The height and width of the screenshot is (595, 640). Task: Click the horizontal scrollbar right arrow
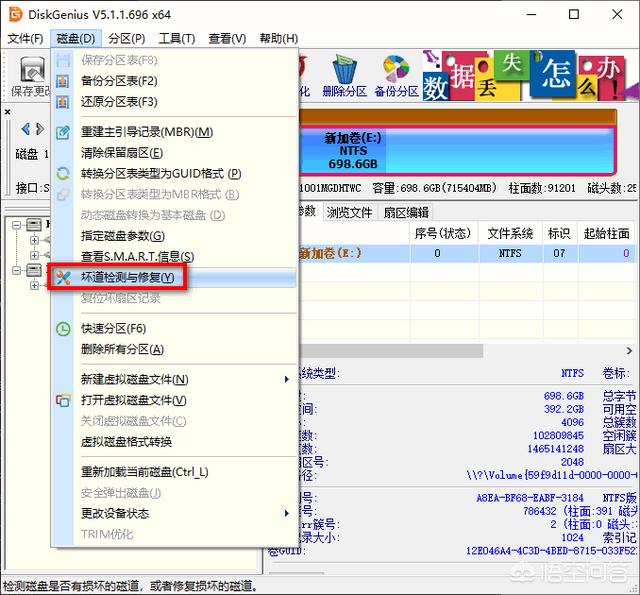pyautogui.click(x=629, y=351)
